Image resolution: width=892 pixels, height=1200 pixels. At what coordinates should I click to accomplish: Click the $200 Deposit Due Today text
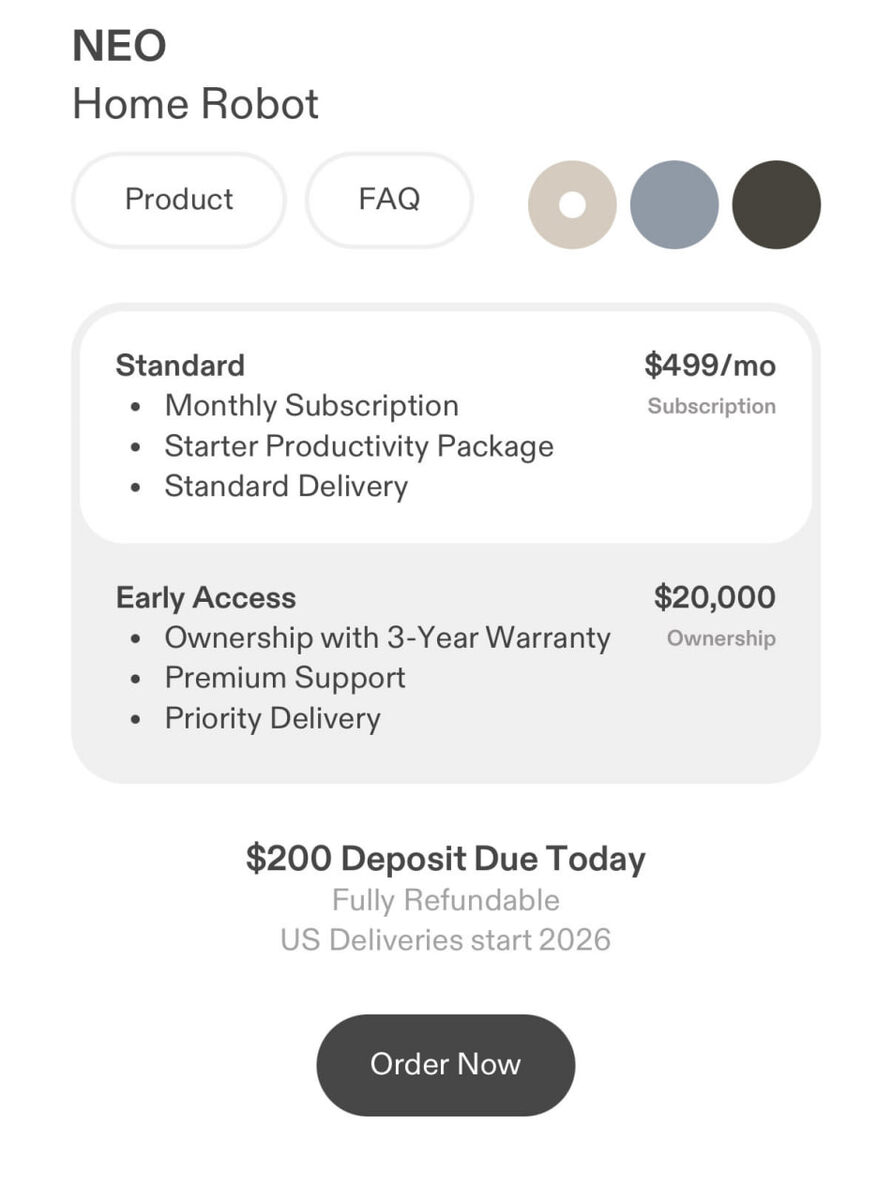[446, 859]
